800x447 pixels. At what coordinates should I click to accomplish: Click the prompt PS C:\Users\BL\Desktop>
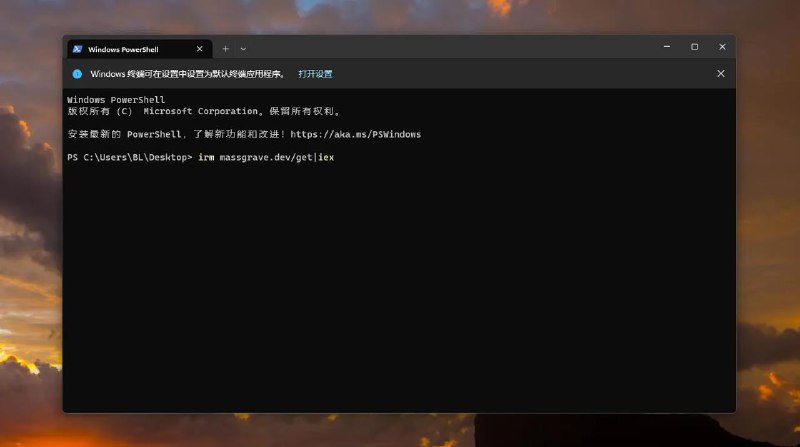pyautogui.click(x=130, y=157)
